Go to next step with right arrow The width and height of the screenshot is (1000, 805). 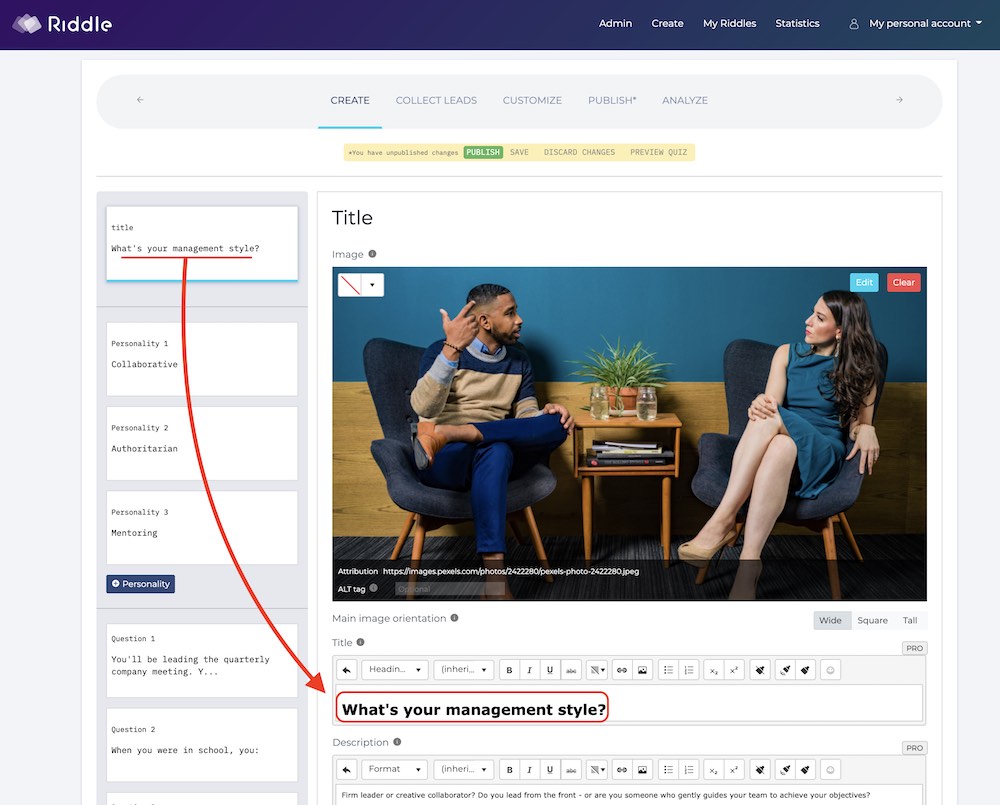pos(899,100)
